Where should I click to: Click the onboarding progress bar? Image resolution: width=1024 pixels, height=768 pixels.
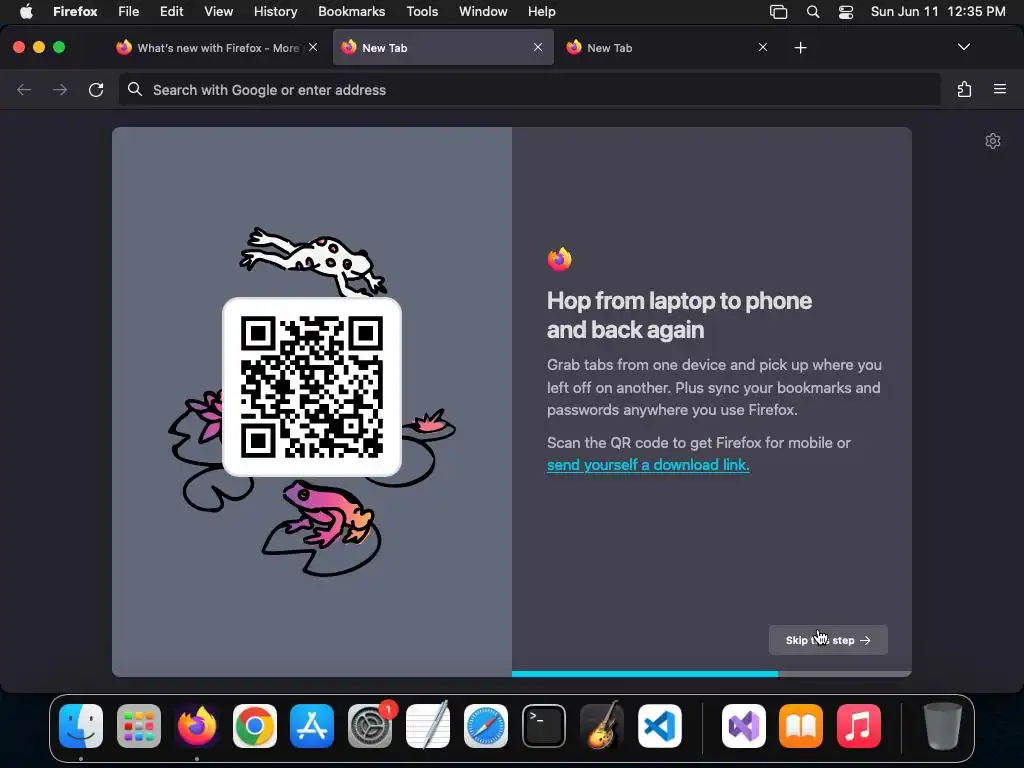point(712,673)
